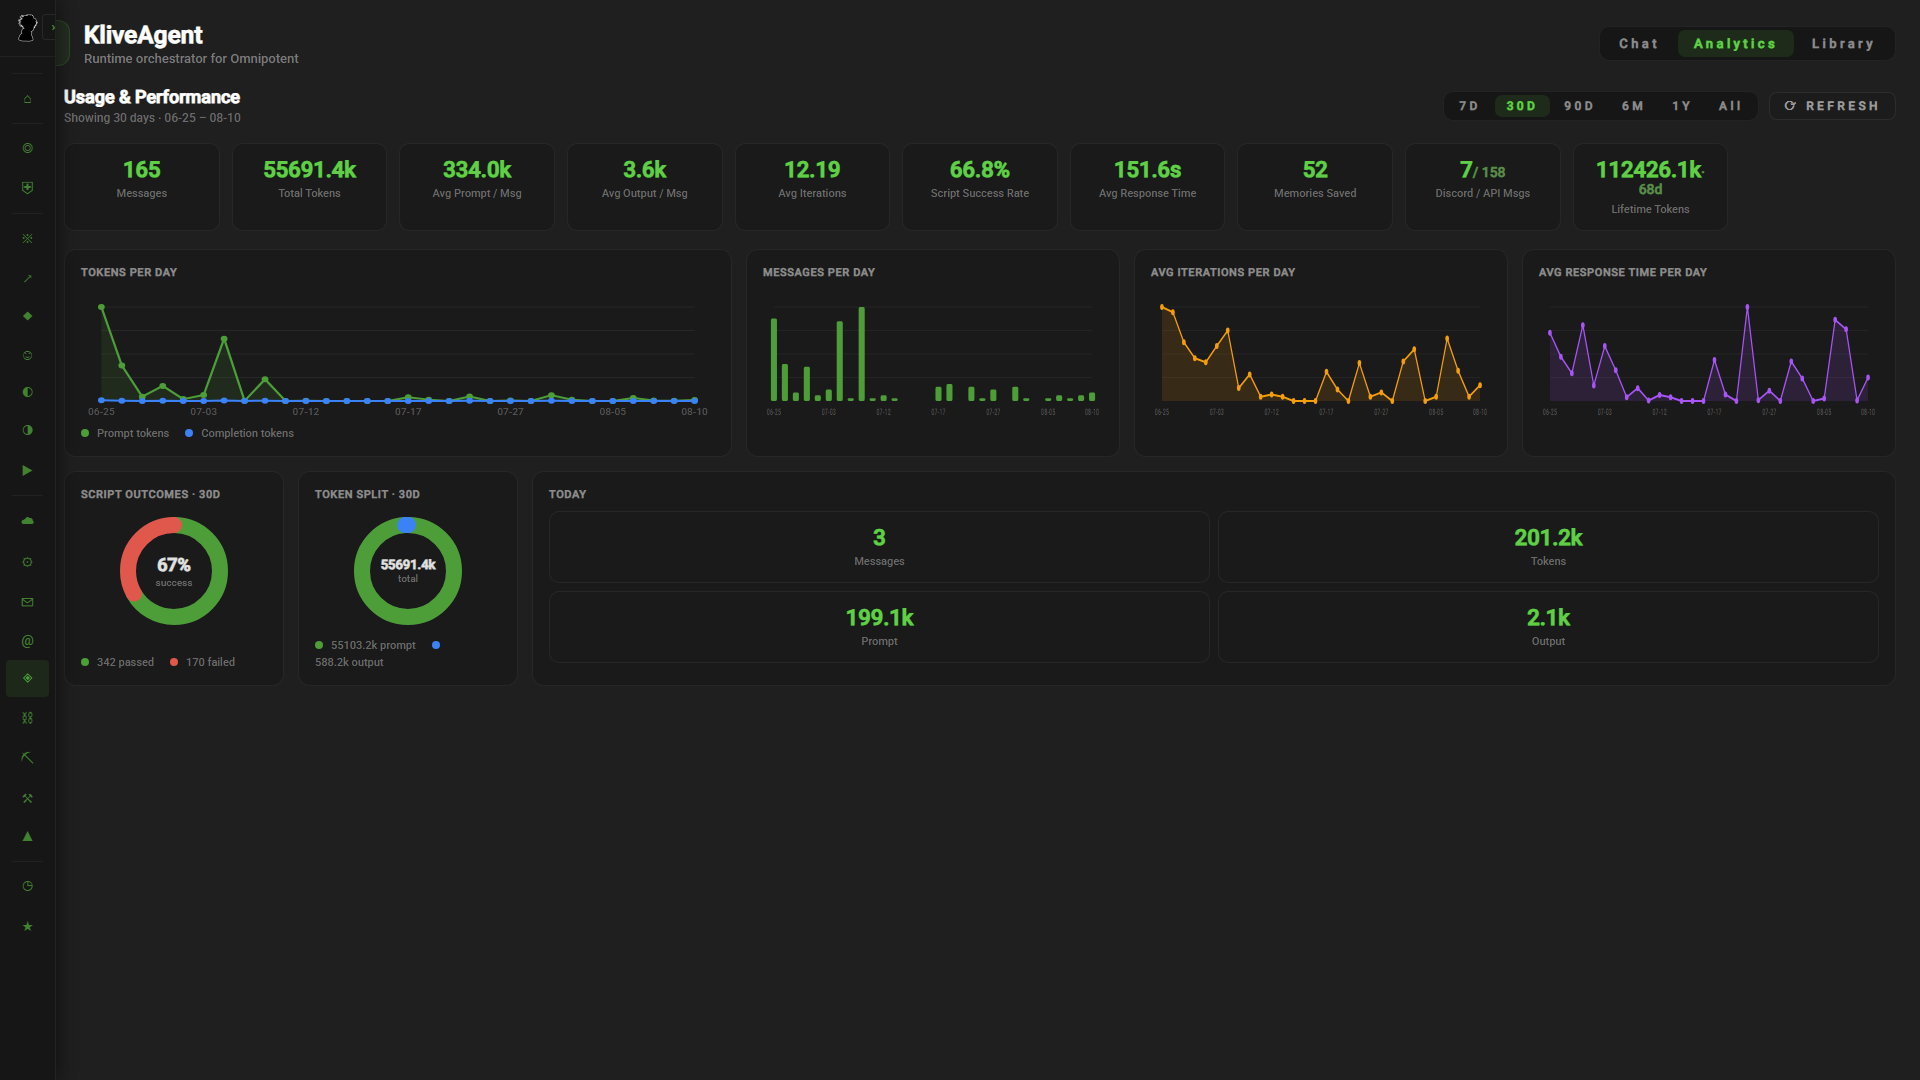This screenshot has width=1920, height=1080.
Task: Open the chain links sidebar icon
Action: 27,718
